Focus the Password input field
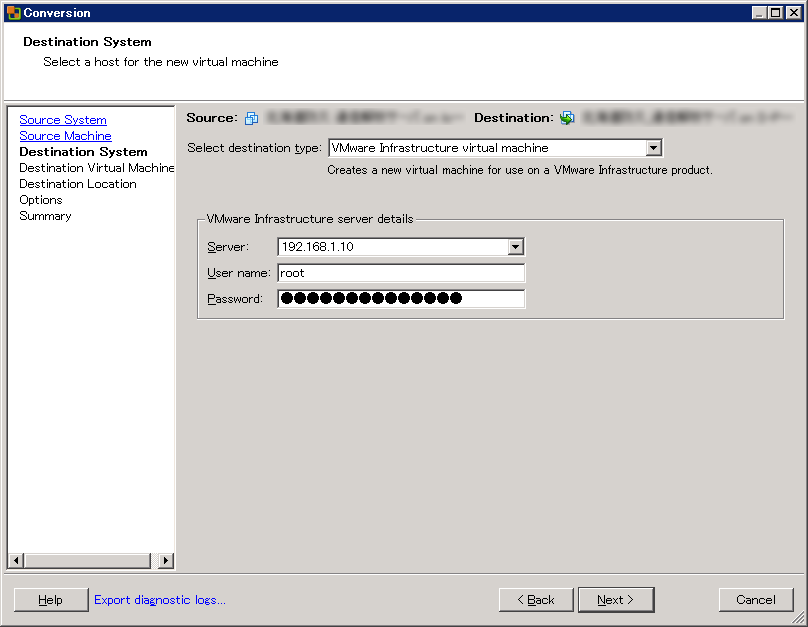 coord(400,299)
